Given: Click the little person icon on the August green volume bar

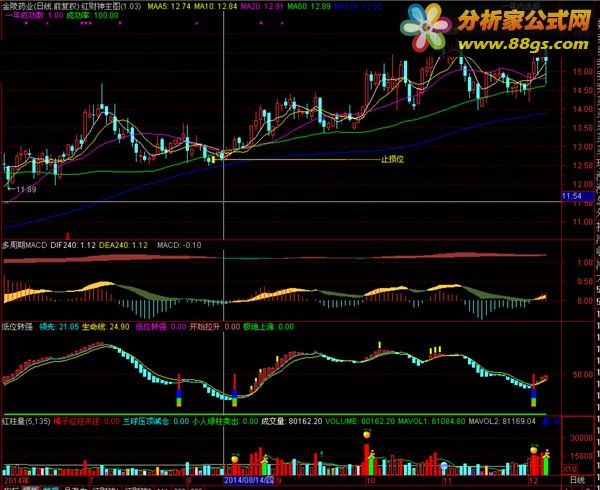Looking at the screenshot, I should point(264,458).
